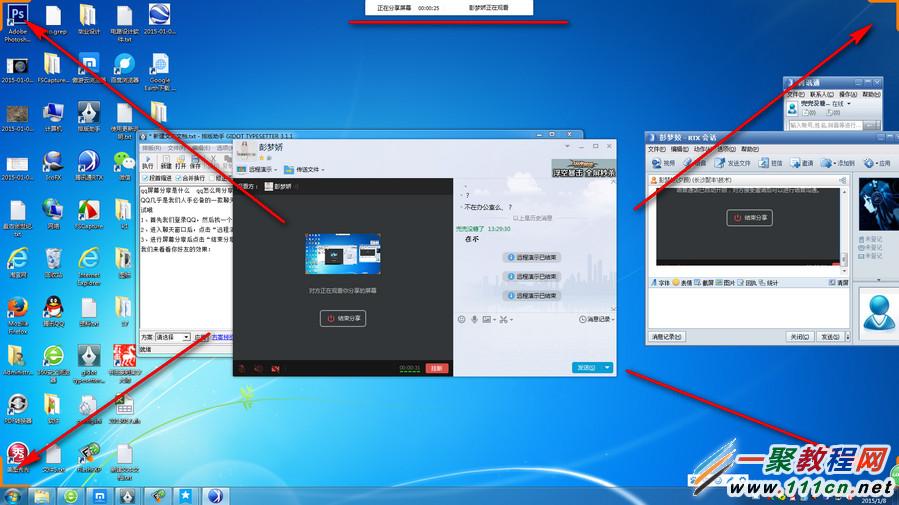Click 新建 new file icon in typesetter toolbar

pyautogui.click(x=166, y=162)
